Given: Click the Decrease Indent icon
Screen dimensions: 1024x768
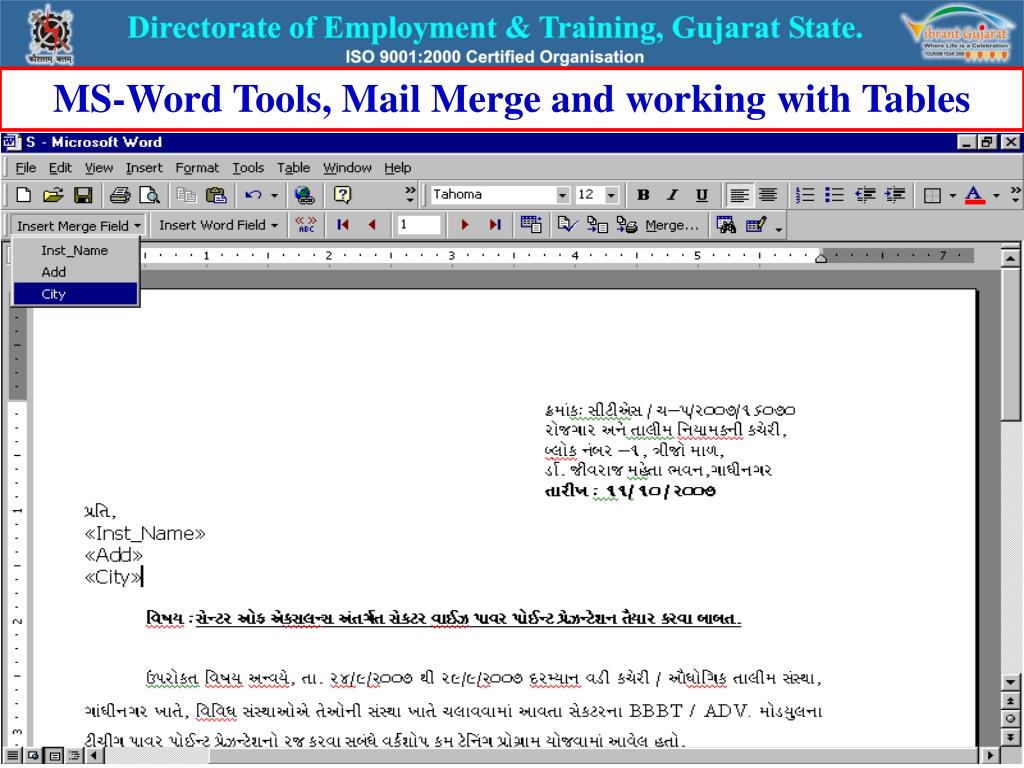Looking at the screenshot, I should pos(865,195).
